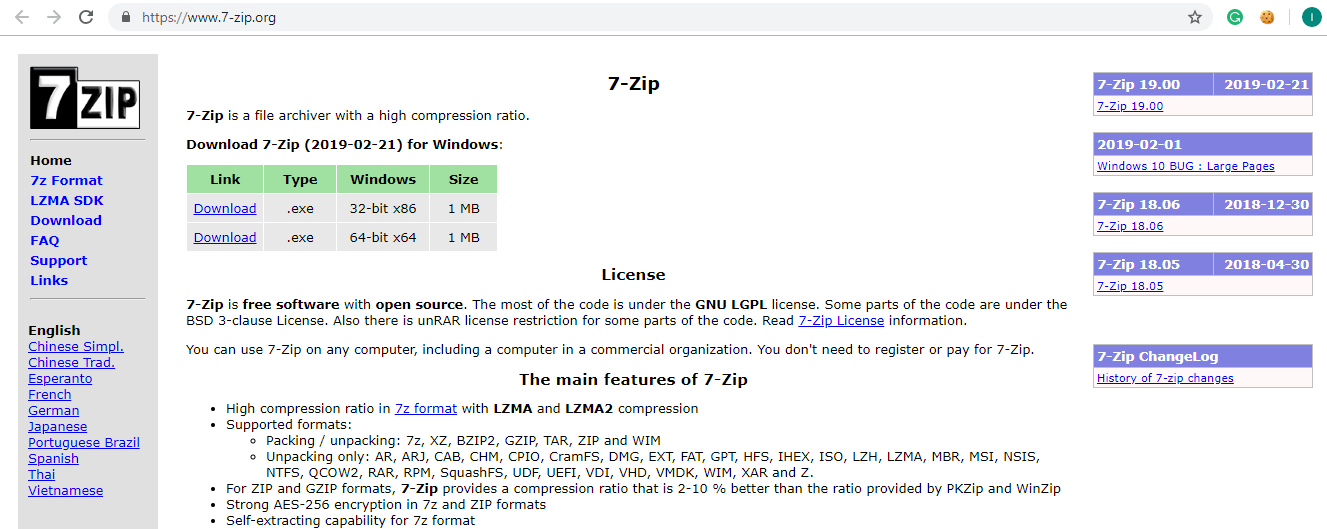
Task: Switch language to German
Action: (54, 411)
